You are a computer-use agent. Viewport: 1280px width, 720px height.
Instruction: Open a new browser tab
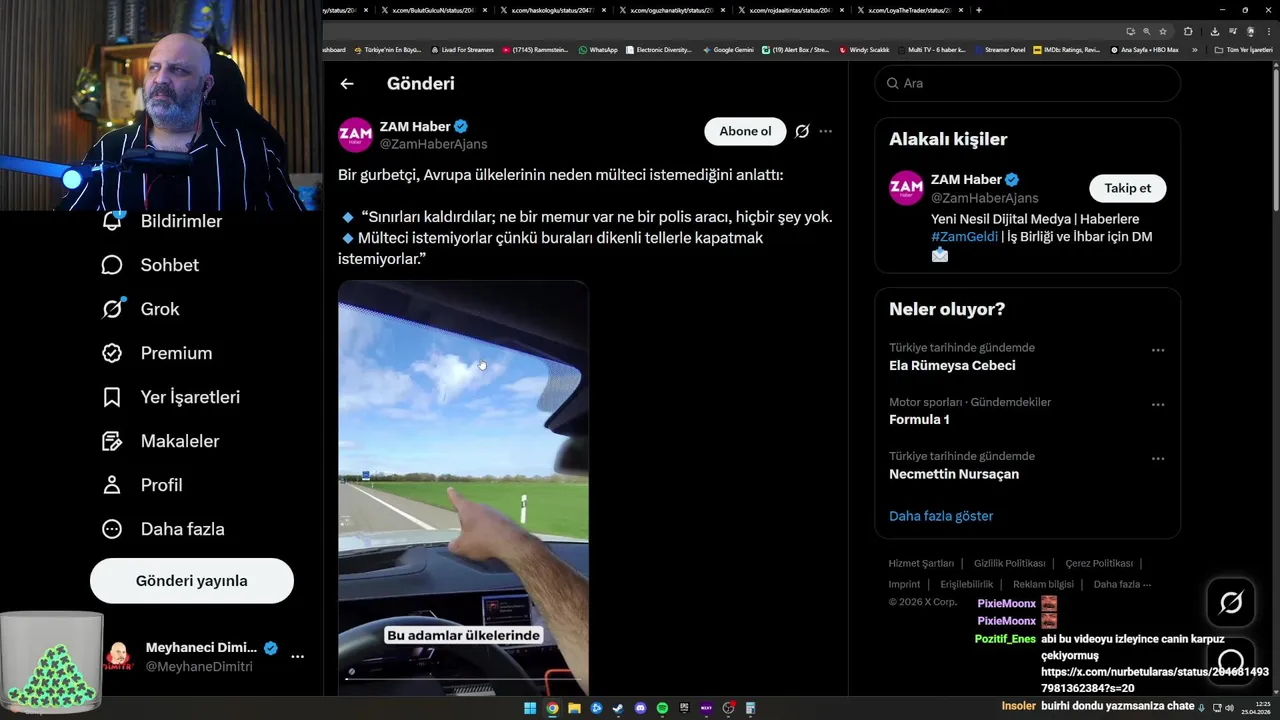978,10
